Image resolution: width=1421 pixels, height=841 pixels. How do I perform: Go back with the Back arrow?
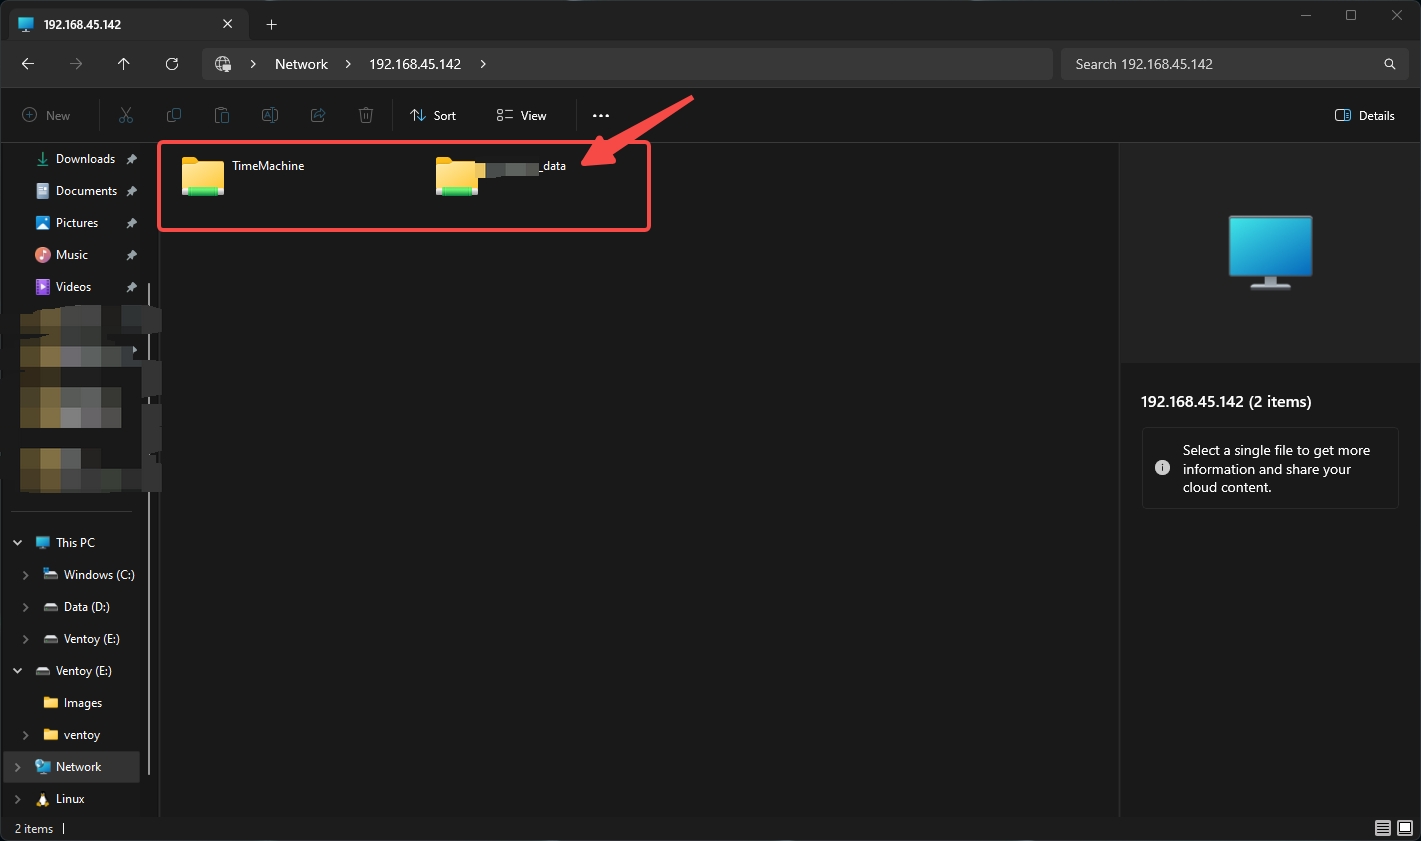(x=28, y=64)
